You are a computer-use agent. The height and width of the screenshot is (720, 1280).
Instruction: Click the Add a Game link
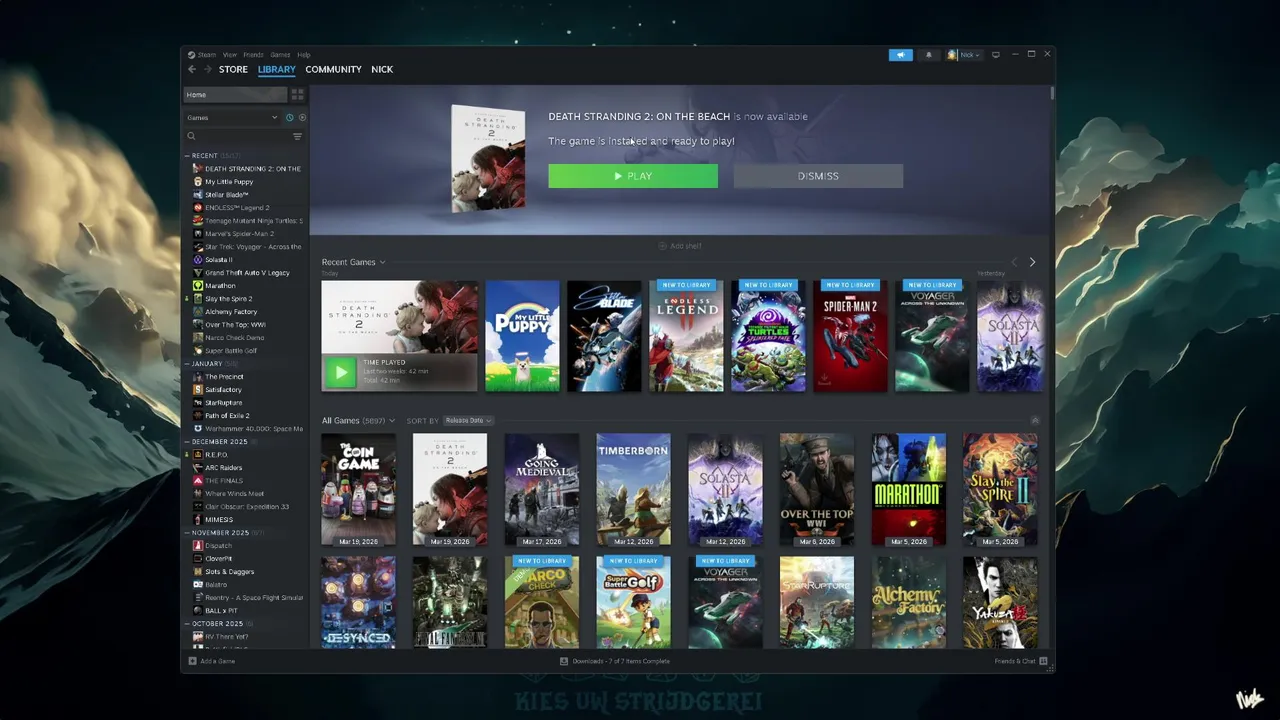tap(217, 661)
